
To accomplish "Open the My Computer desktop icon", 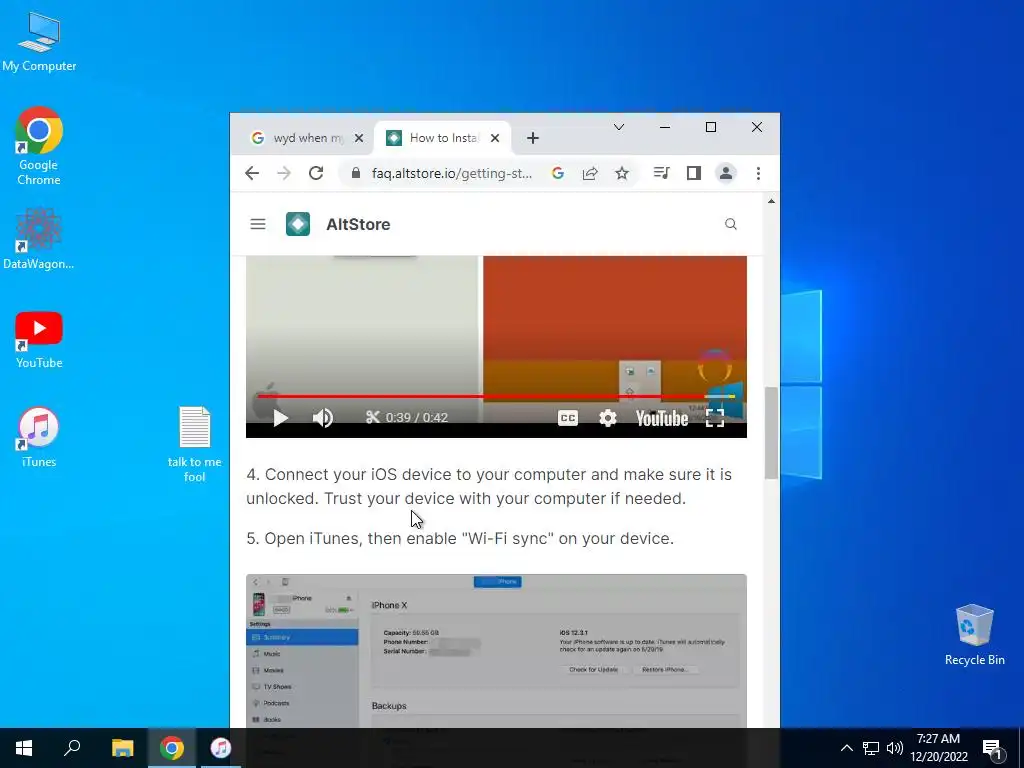I will 39,42.
